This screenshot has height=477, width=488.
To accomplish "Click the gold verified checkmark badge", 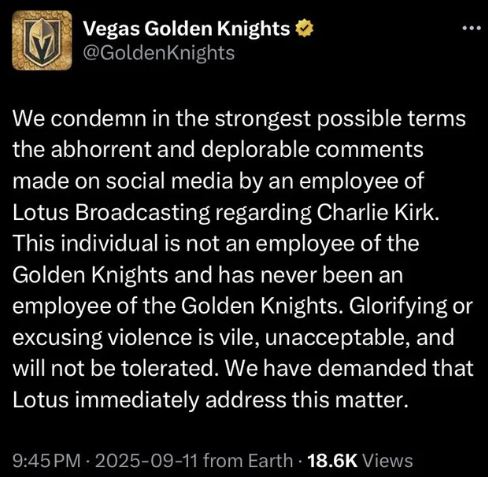I will pyautogui.click(x=305, y=28).
